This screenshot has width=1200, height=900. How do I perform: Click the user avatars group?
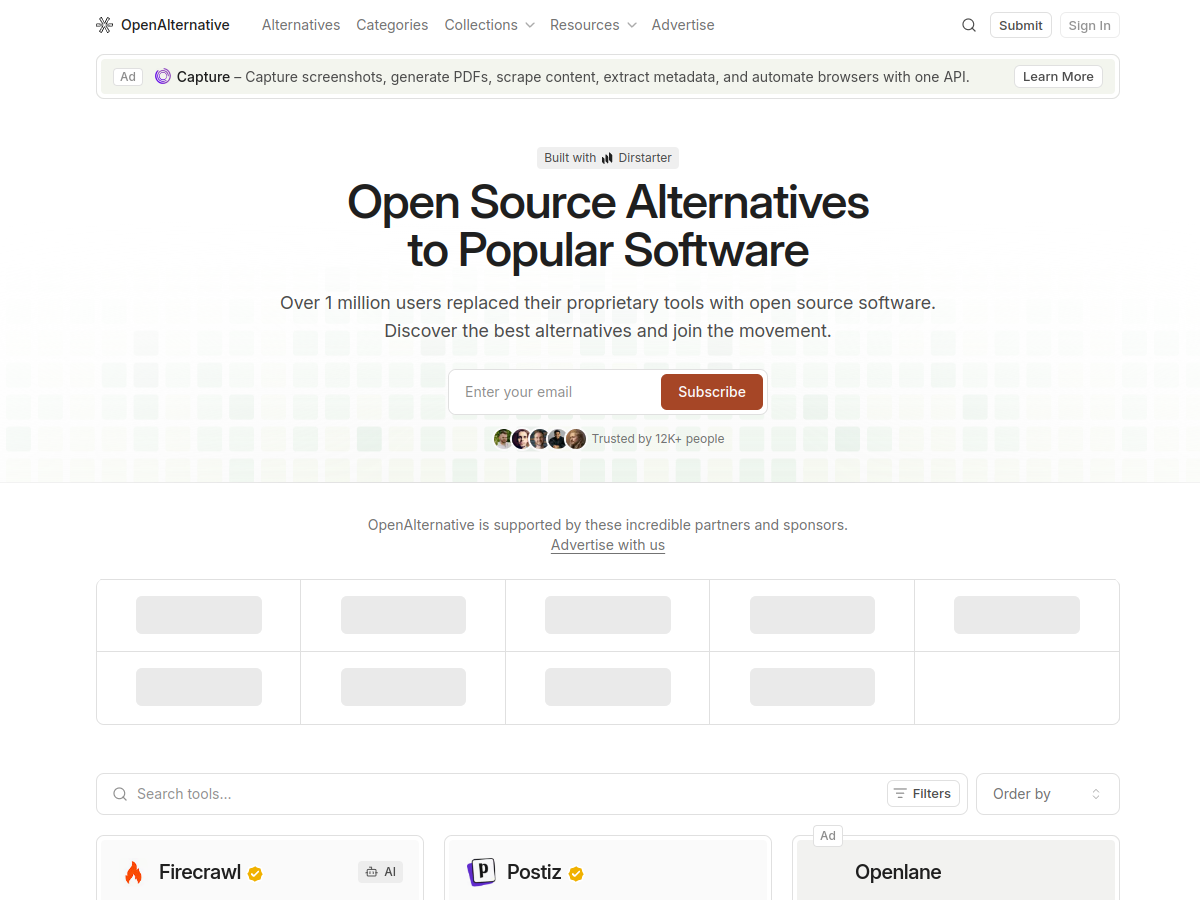tap(540, 439)
